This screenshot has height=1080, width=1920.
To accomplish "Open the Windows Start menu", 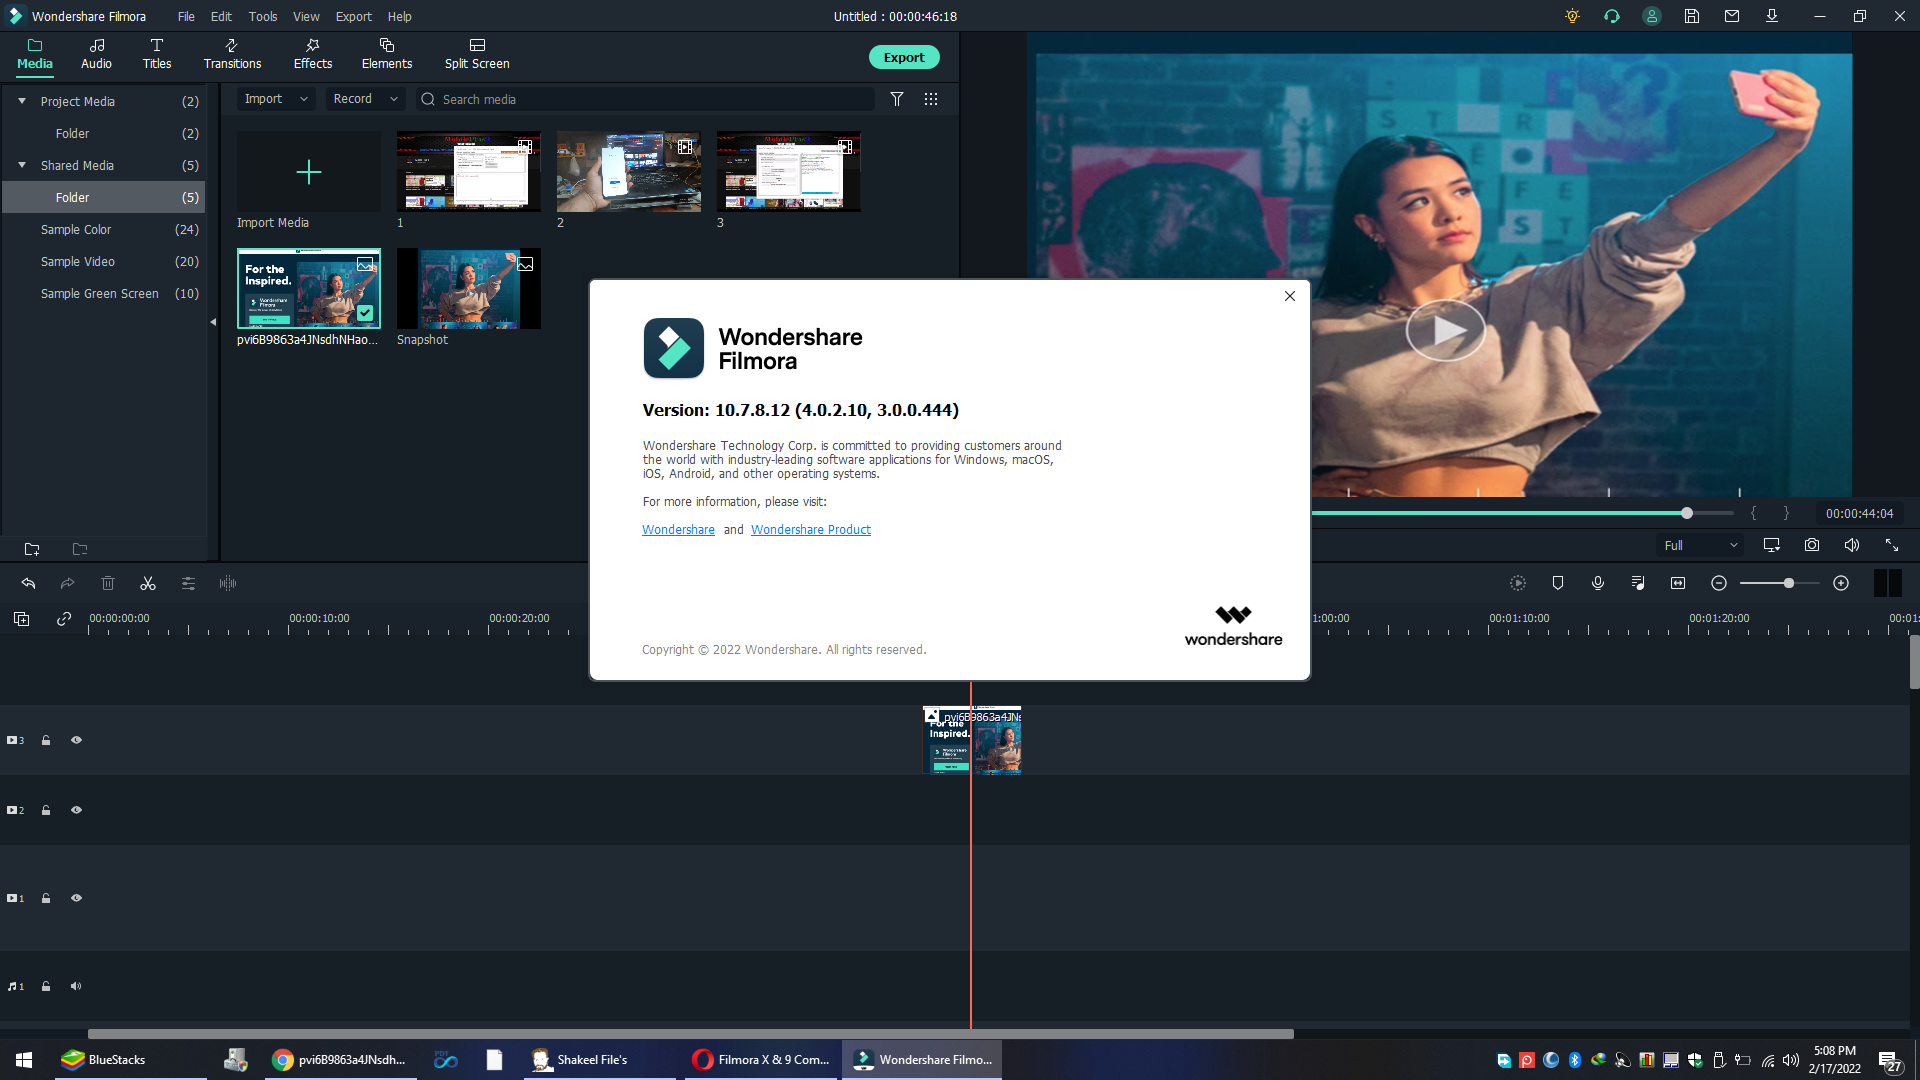I will click(24, 1060).
